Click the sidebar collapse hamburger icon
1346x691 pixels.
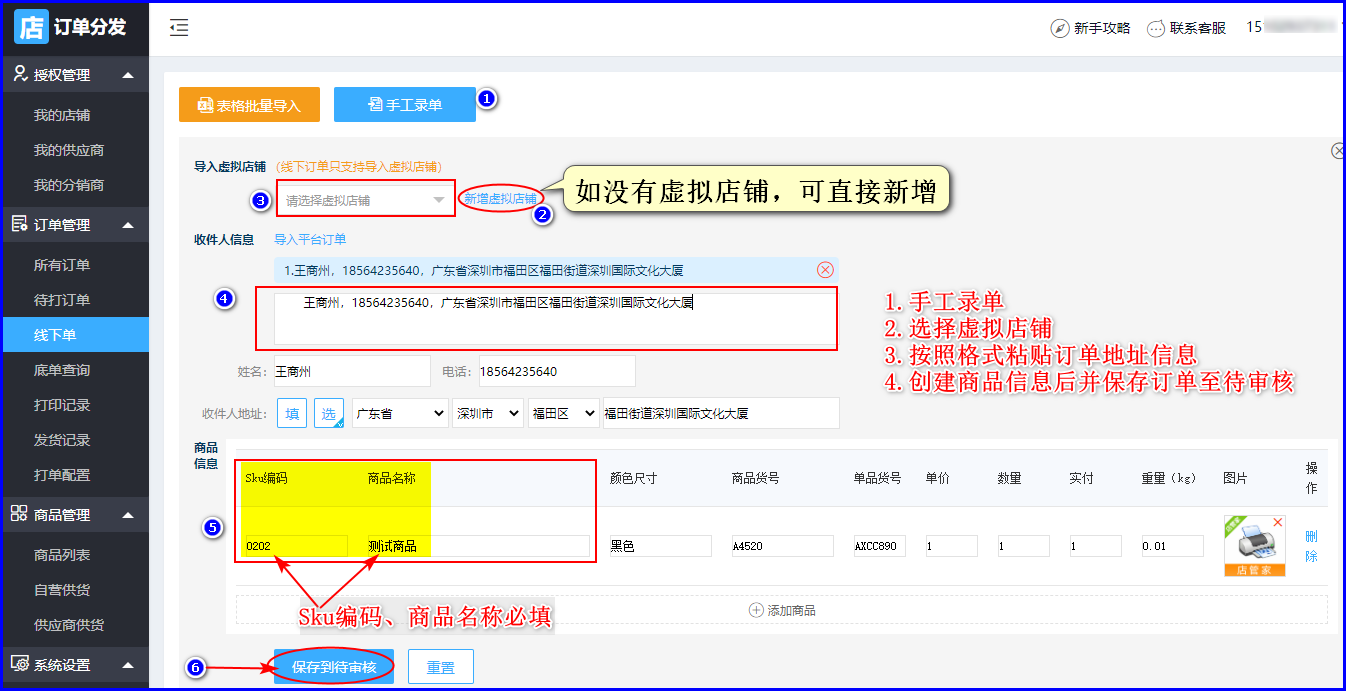(x=179, y=28)
